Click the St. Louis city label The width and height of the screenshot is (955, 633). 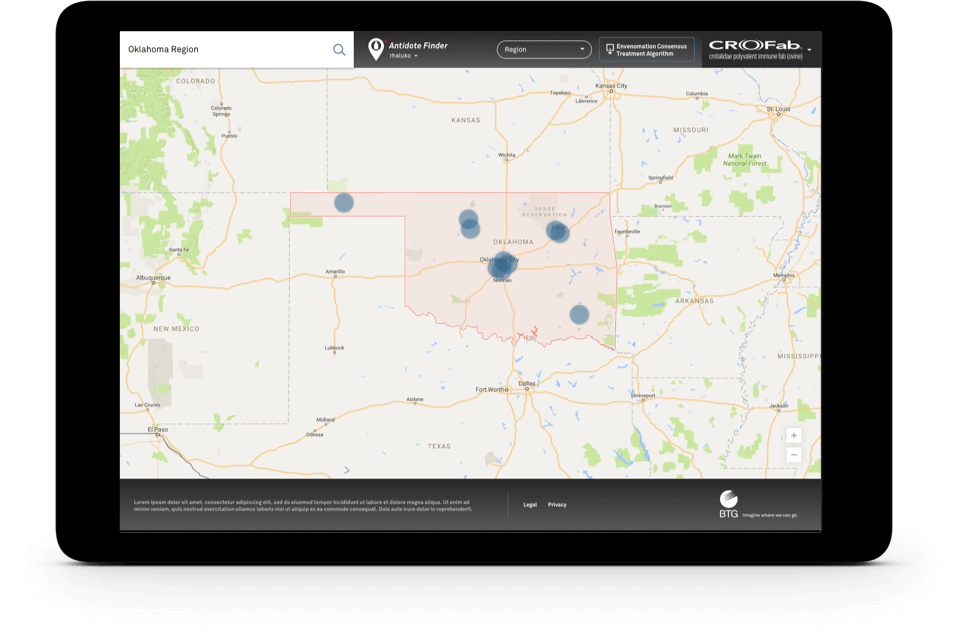[778, 110]
